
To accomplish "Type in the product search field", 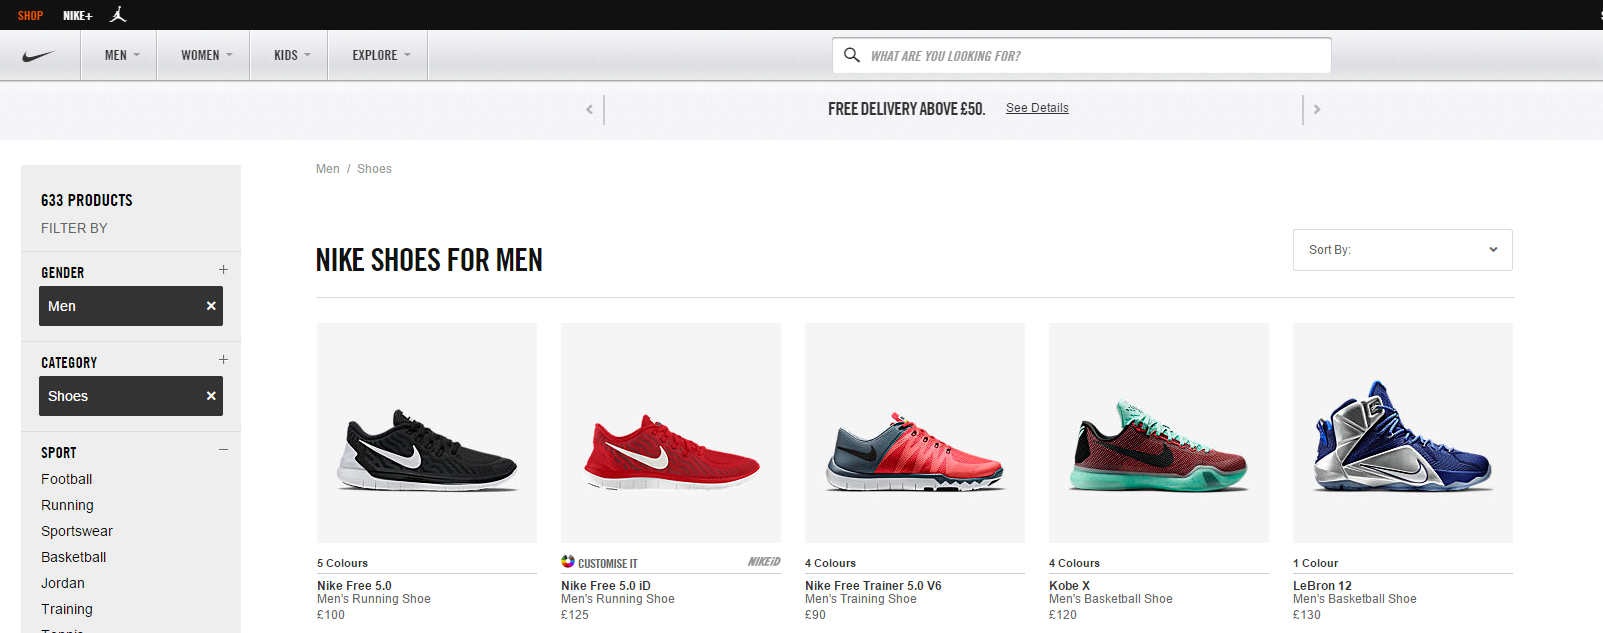I will (1090, 56).
